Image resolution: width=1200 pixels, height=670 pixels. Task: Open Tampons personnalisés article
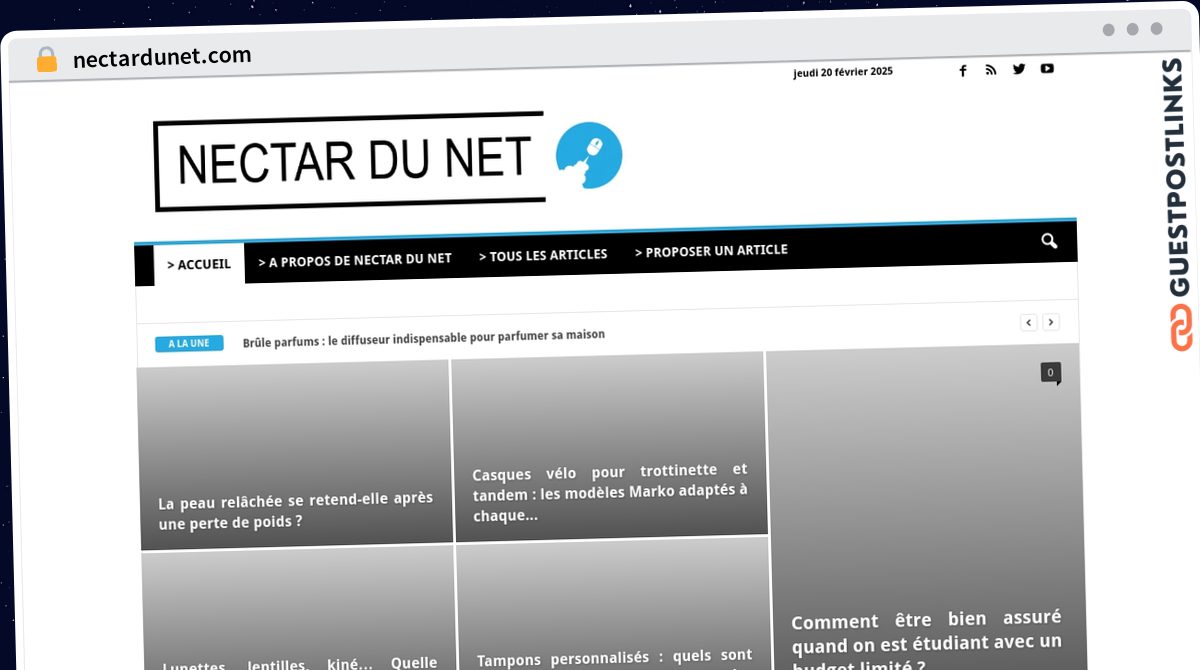pyautogui.click(x=614, y=658)
